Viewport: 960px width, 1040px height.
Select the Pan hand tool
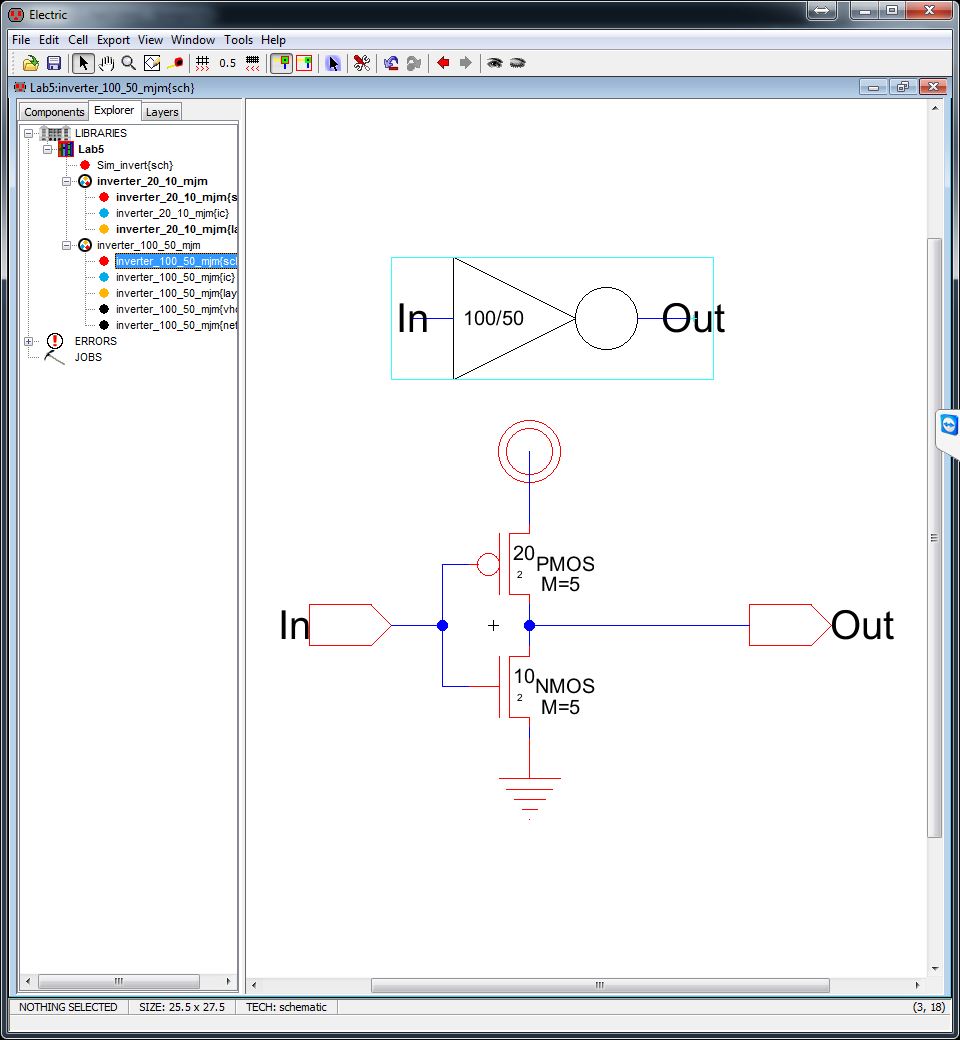[107, 63]
